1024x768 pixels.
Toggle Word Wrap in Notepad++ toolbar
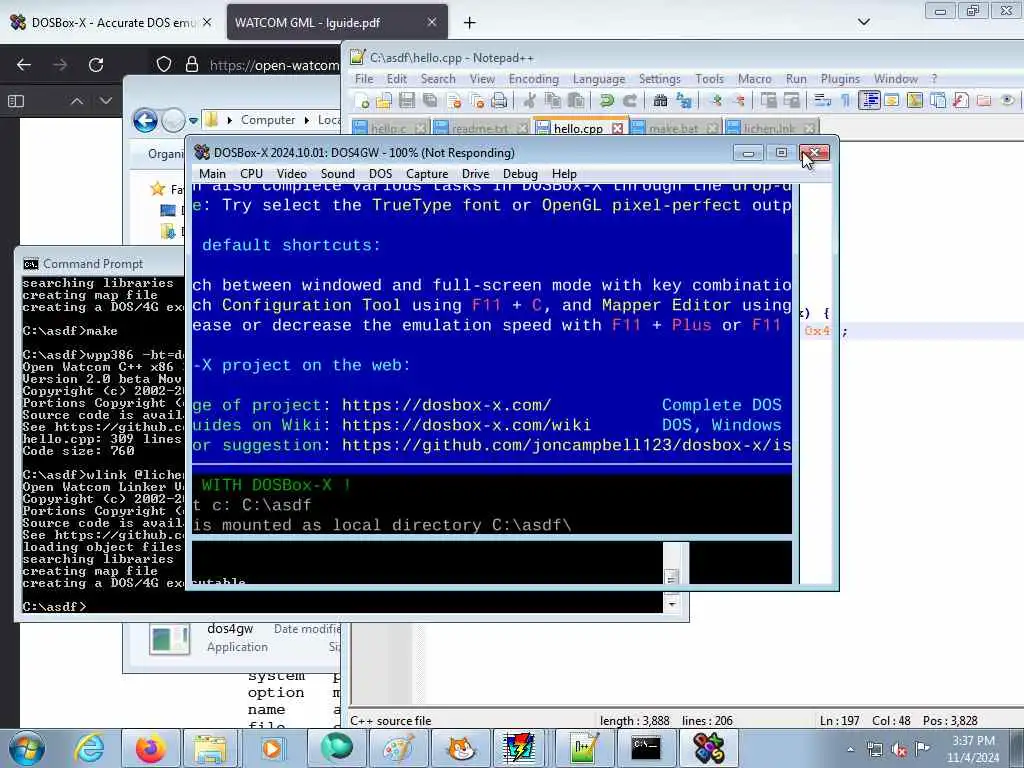(822, 100)
